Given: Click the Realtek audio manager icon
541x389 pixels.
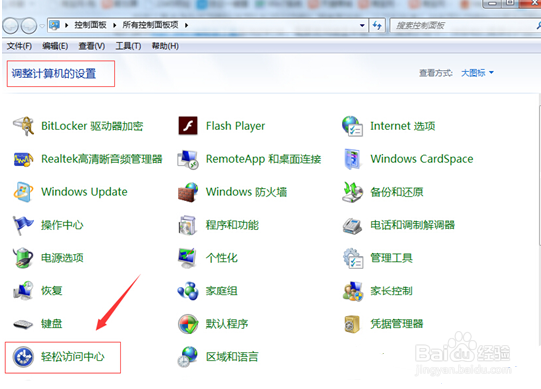Looking at the screenshot, I should click(23, 159).
